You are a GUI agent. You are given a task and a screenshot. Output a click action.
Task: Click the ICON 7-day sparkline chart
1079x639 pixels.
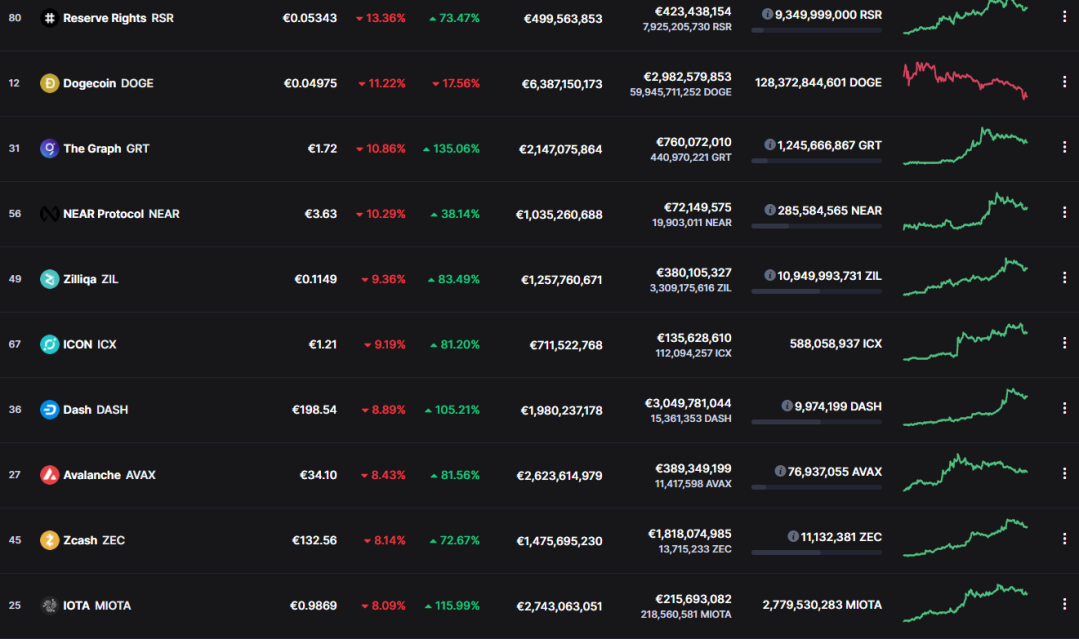(x=965, y=342)
